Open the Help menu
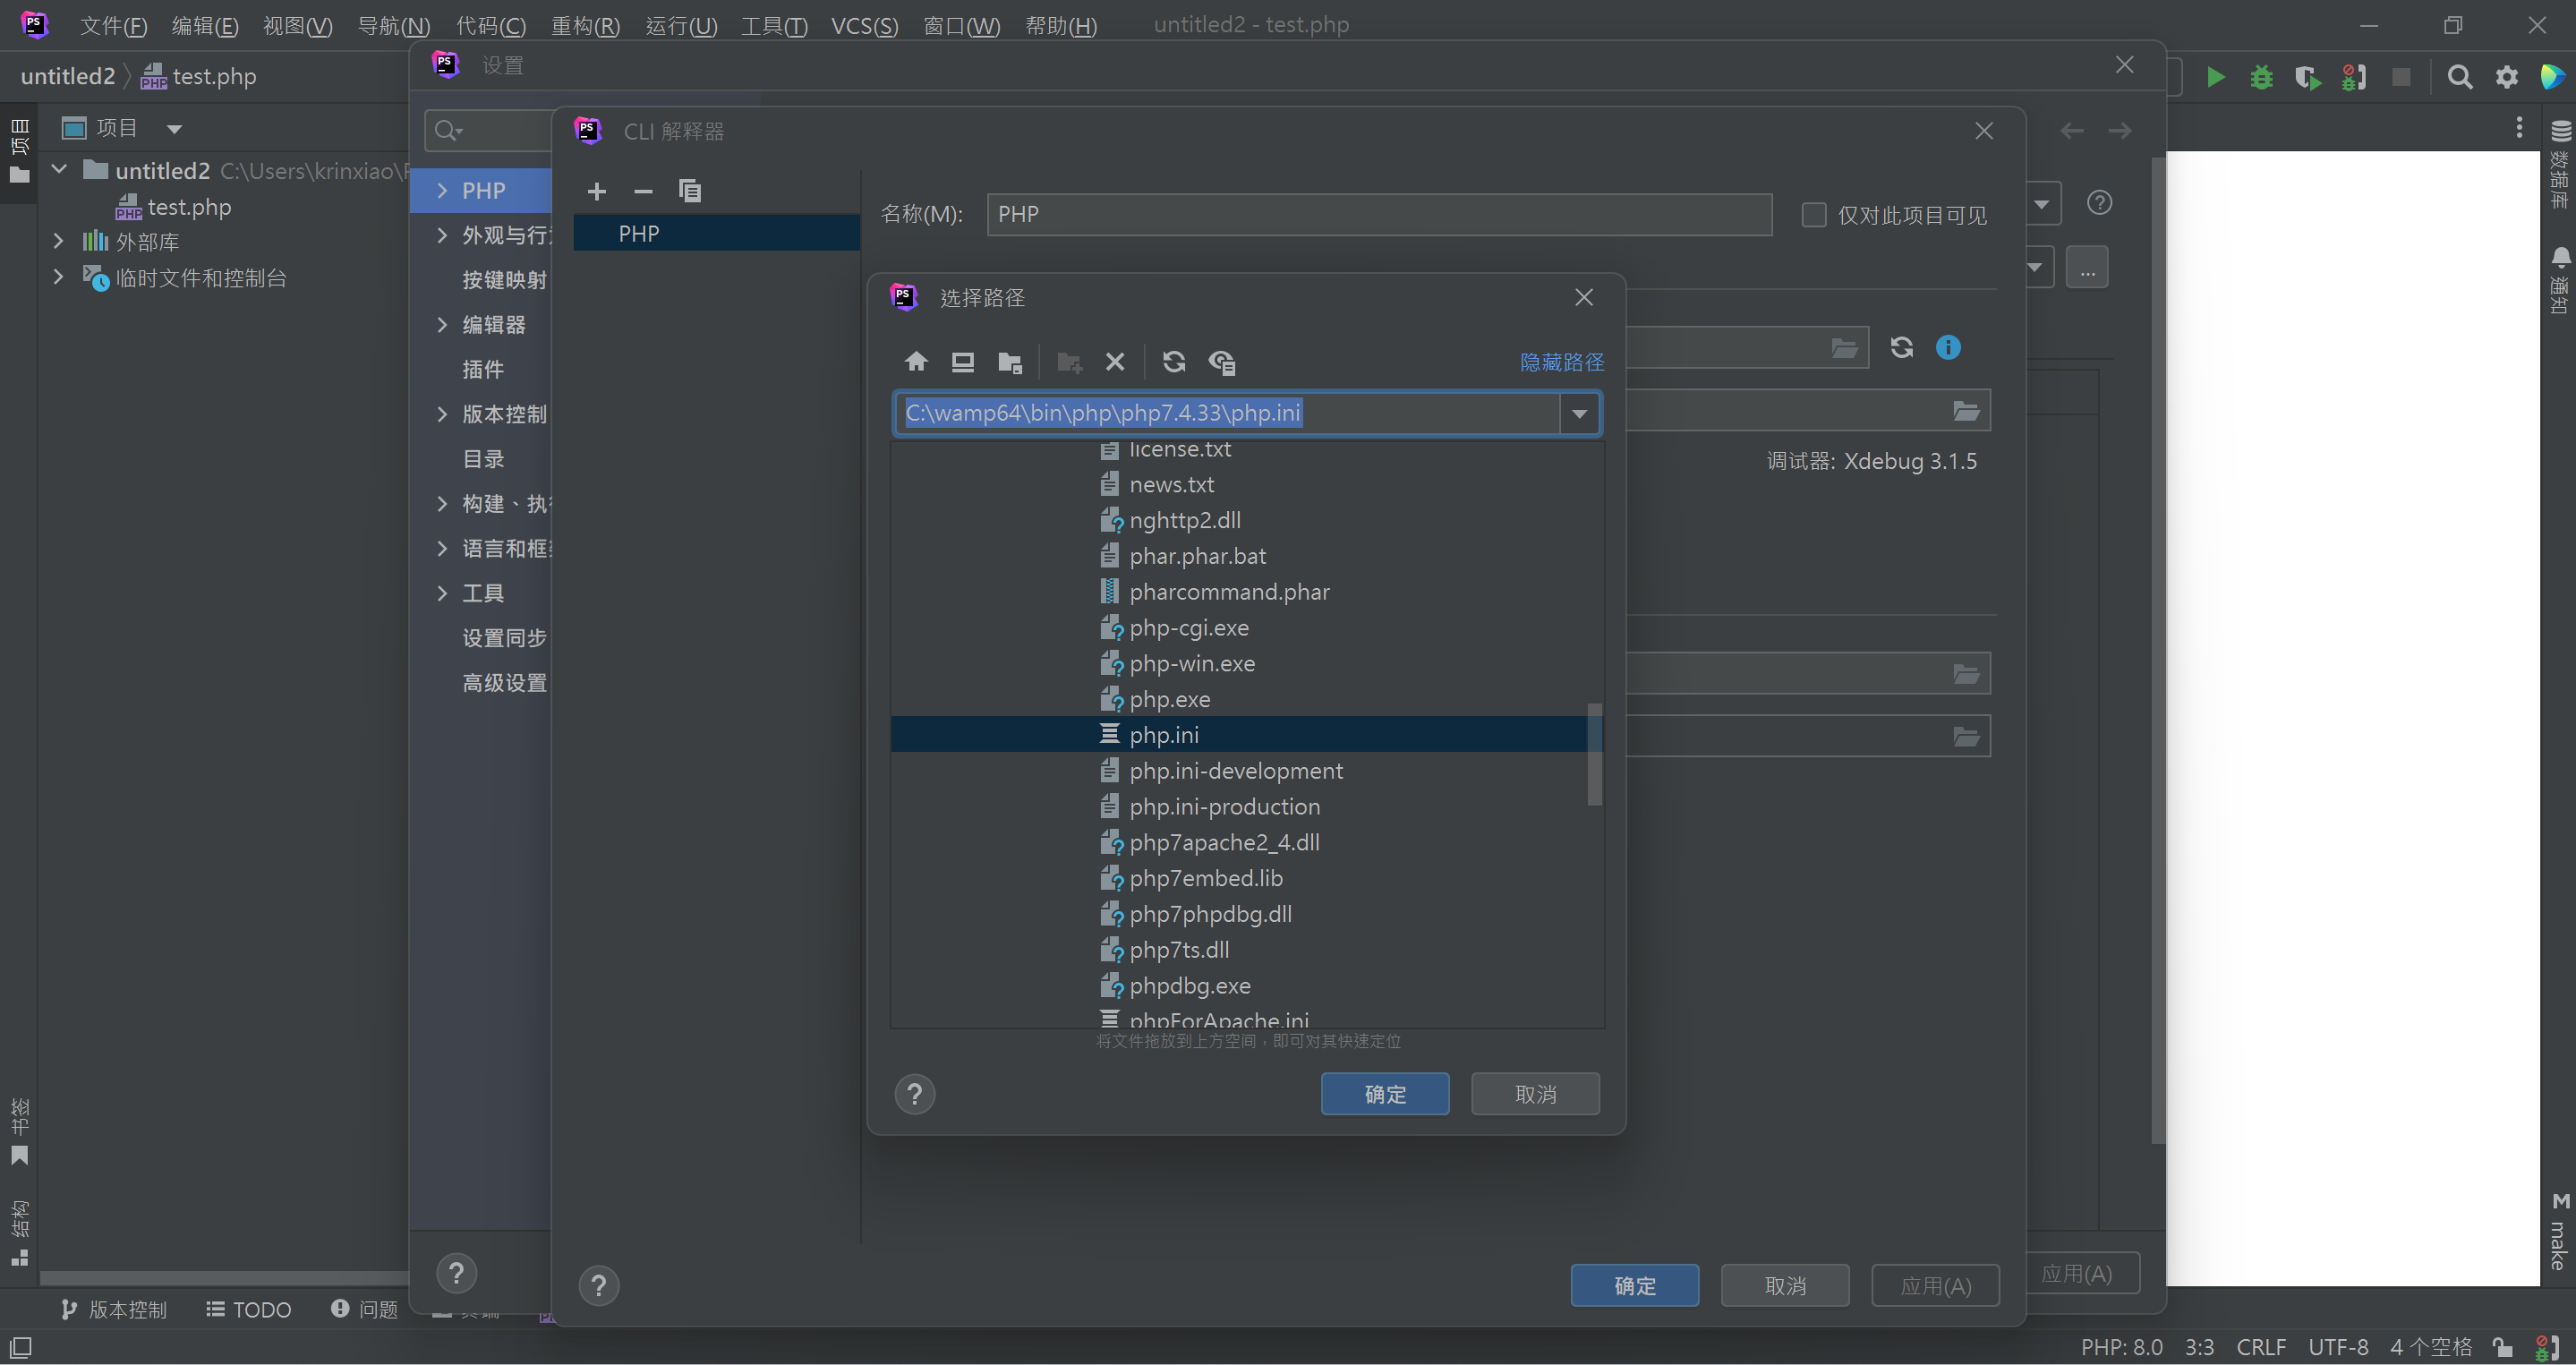This screenshot has width=2576, height=1365. pos(1061,25)
